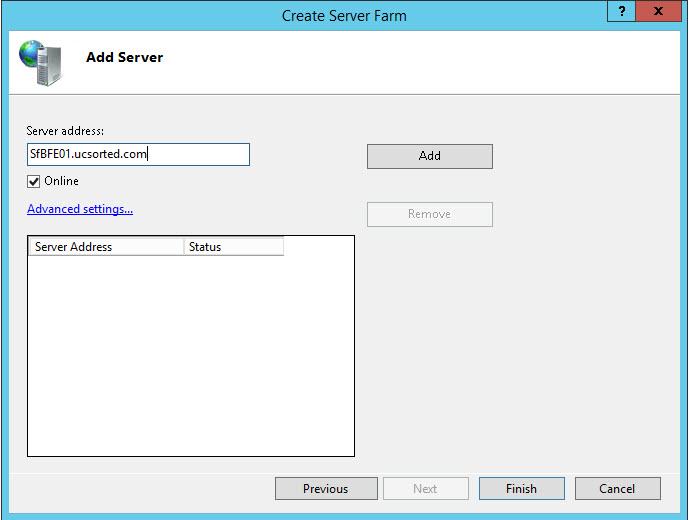Cancel the server farm wizard
The width and height of the screenshot is (692, 520).
(x=617, y=488)
